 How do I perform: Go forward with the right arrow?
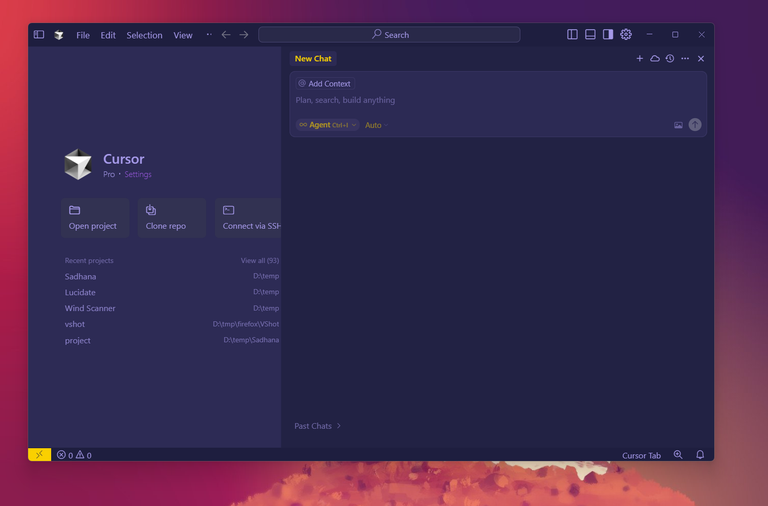click(244, 35)
